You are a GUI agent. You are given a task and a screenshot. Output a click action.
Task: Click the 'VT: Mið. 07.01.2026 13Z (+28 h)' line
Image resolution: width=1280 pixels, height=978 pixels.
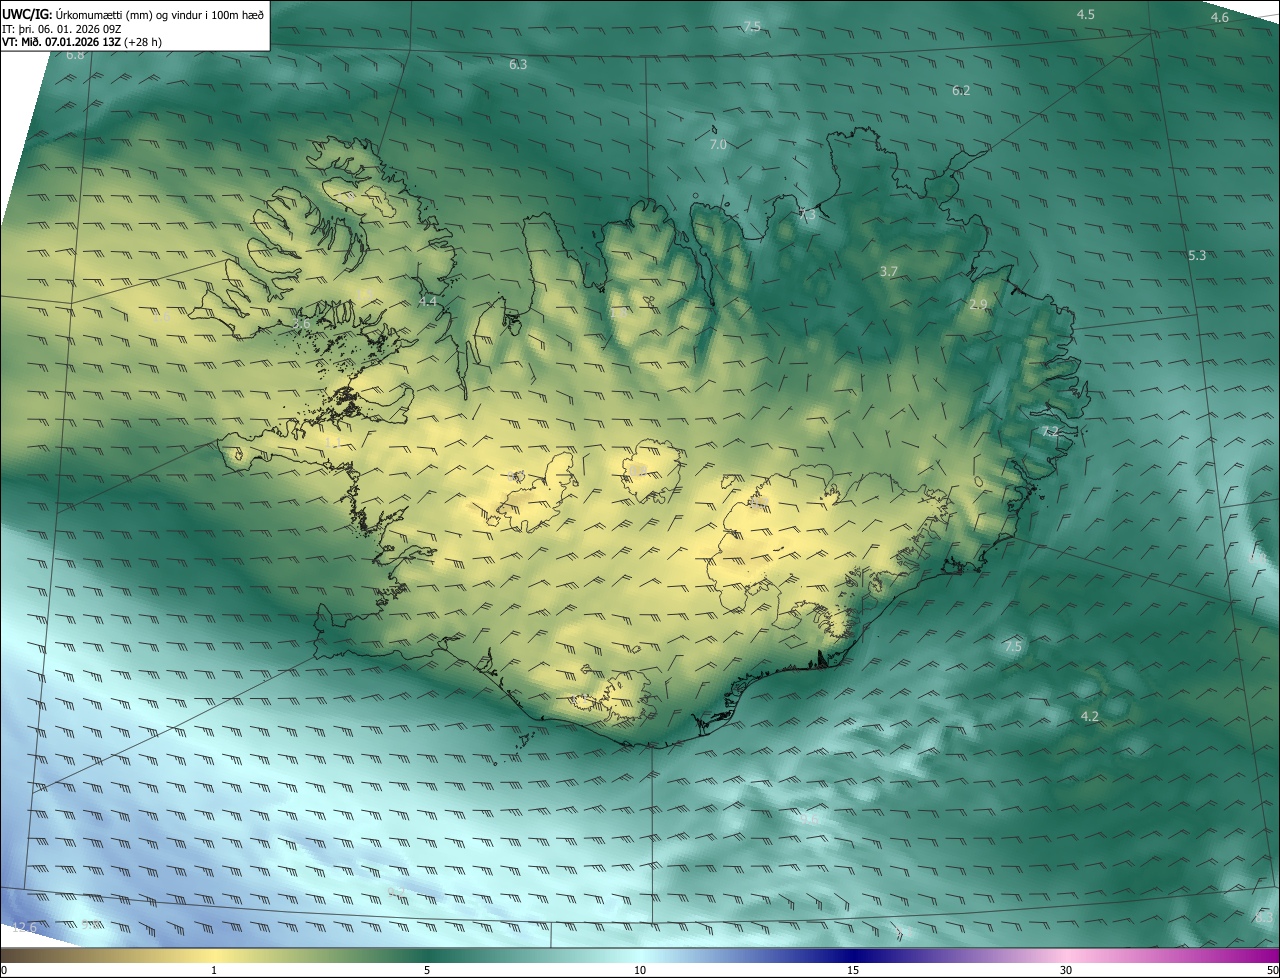pyautogui.click(x=82, y=42)
